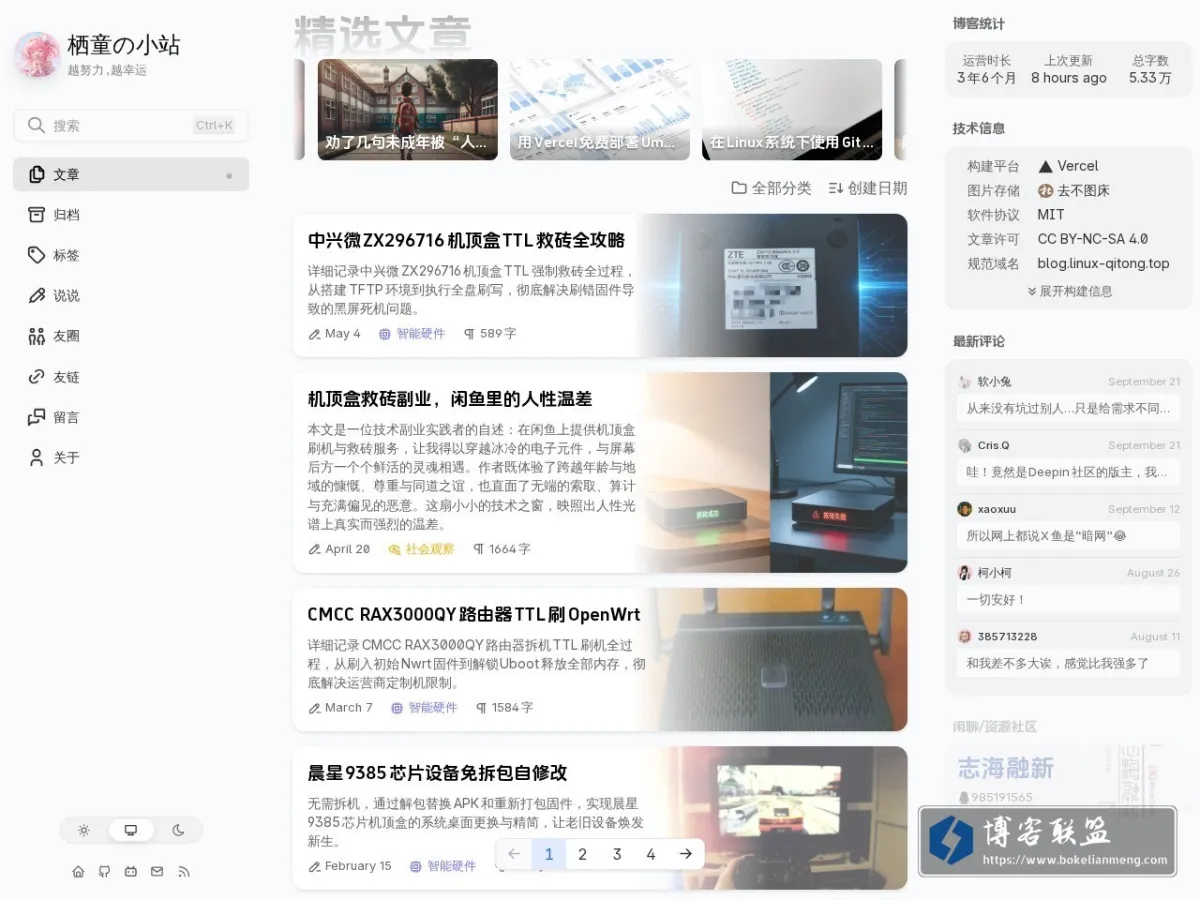Viewport: 1200px width, 900px height.
Task: Open featured article 用Vercel免费部署 thumbnail
Action: 600,110
